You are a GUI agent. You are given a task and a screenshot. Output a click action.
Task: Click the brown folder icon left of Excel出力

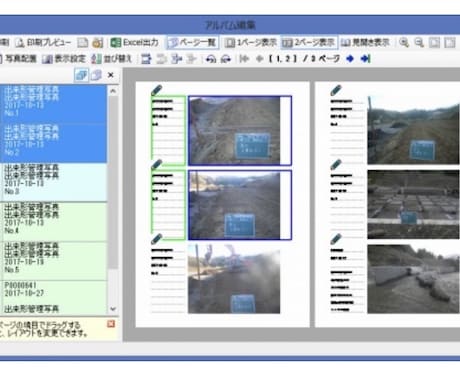point(98,42)
